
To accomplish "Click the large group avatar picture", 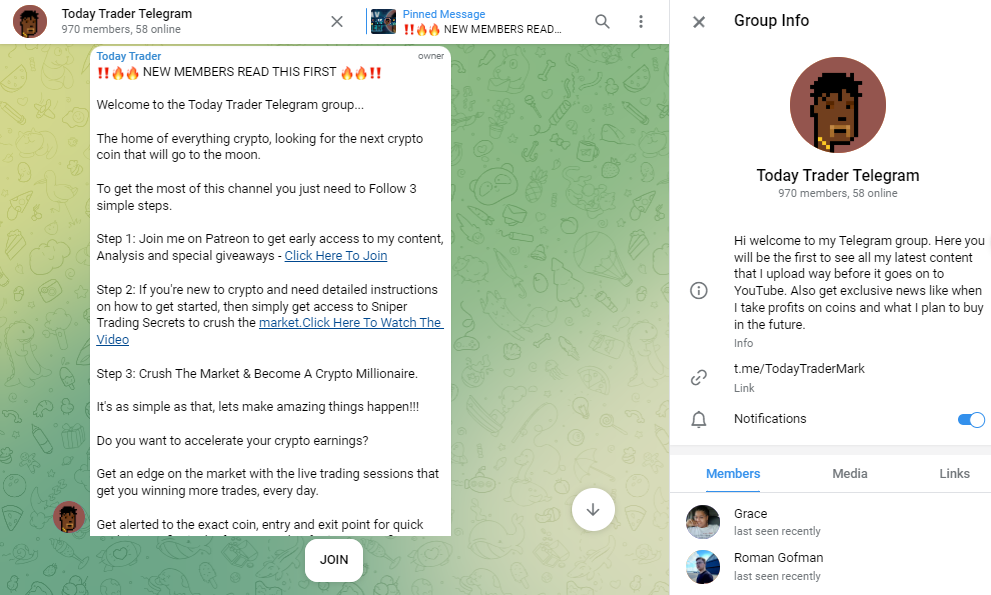I will tap(837, 105).
